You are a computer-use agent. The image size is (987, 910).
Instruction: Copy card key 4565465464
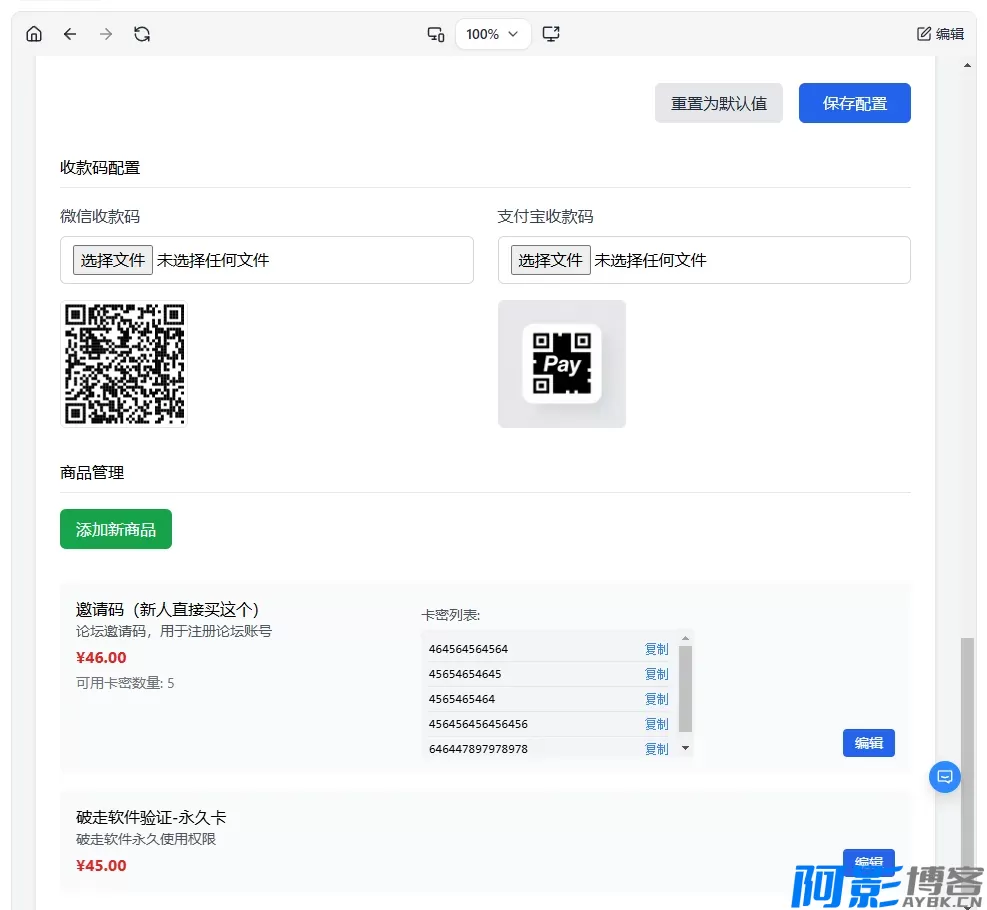(x=656, y=699)
